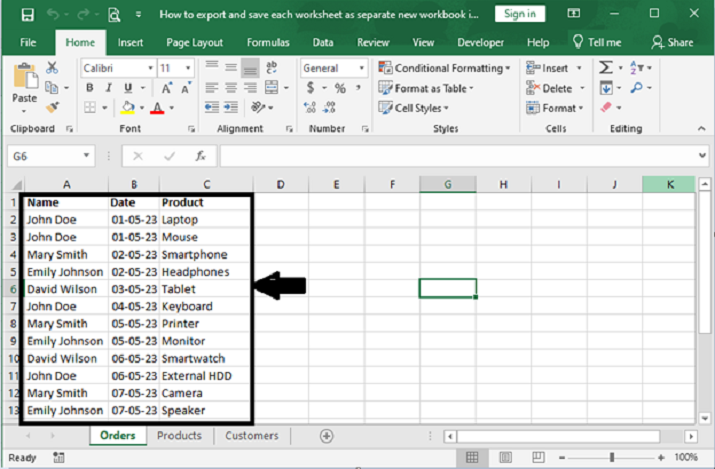Open the Delete cells dropdown
The height and width of the screenshot is (469, 715).
coord(582,88)
